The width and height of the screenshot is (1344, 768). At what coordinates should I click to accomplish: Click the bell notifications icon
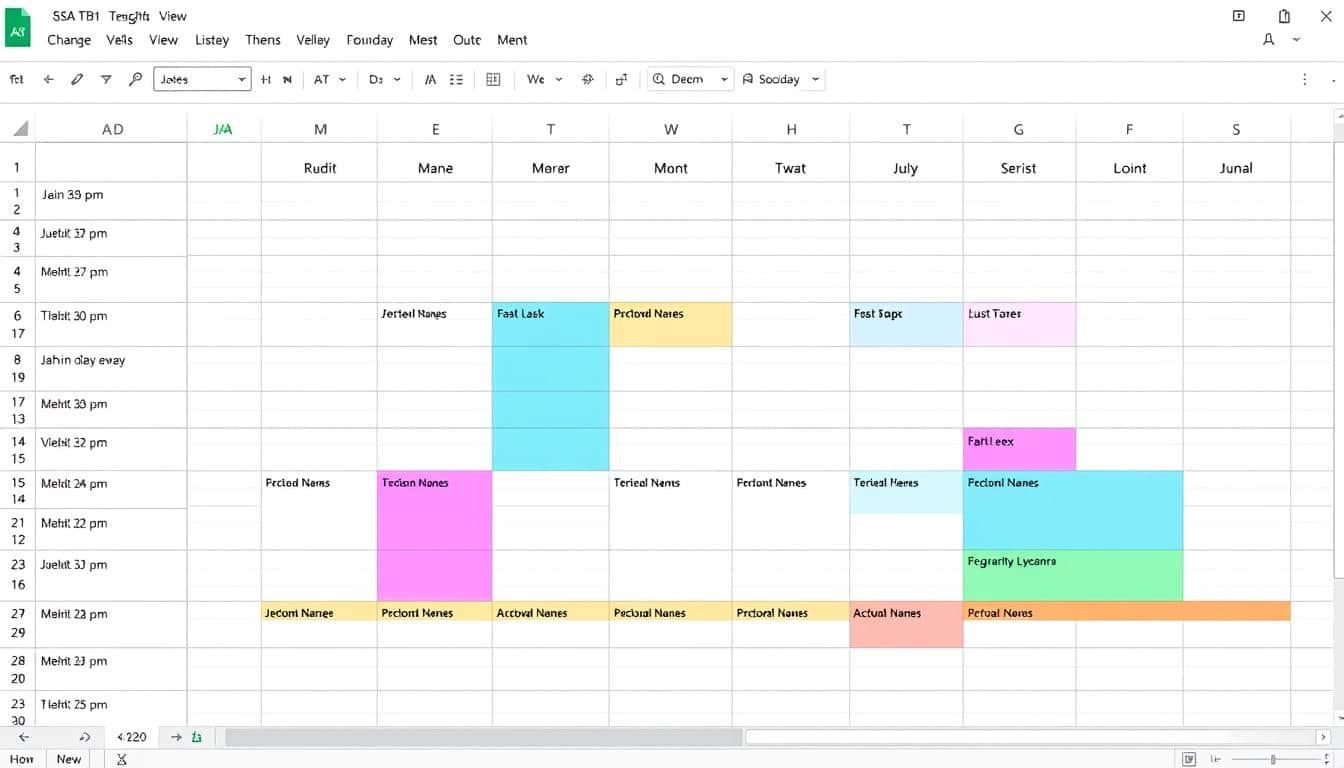(1269, 40)
